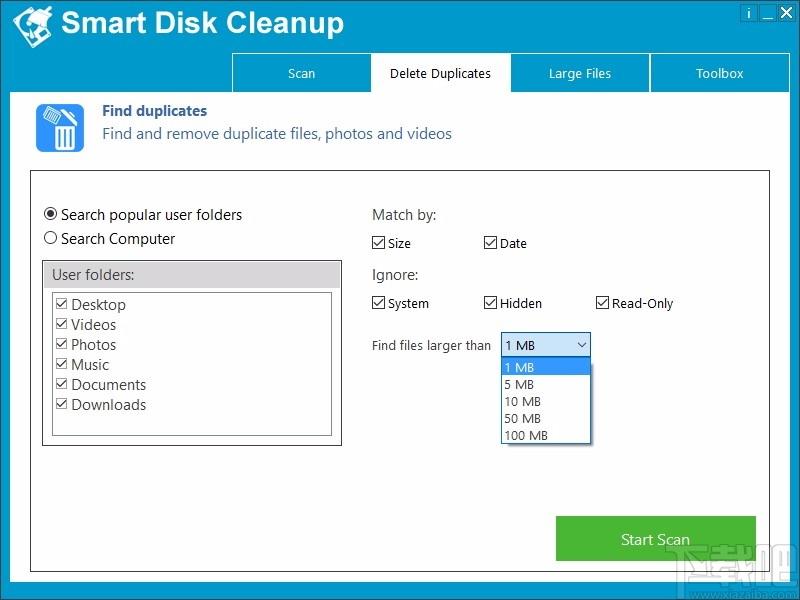Toggle Ignore Hidden files checkbox
This screenshot has width=800, height=600.
pyautogui.click(x=490, y=303)
